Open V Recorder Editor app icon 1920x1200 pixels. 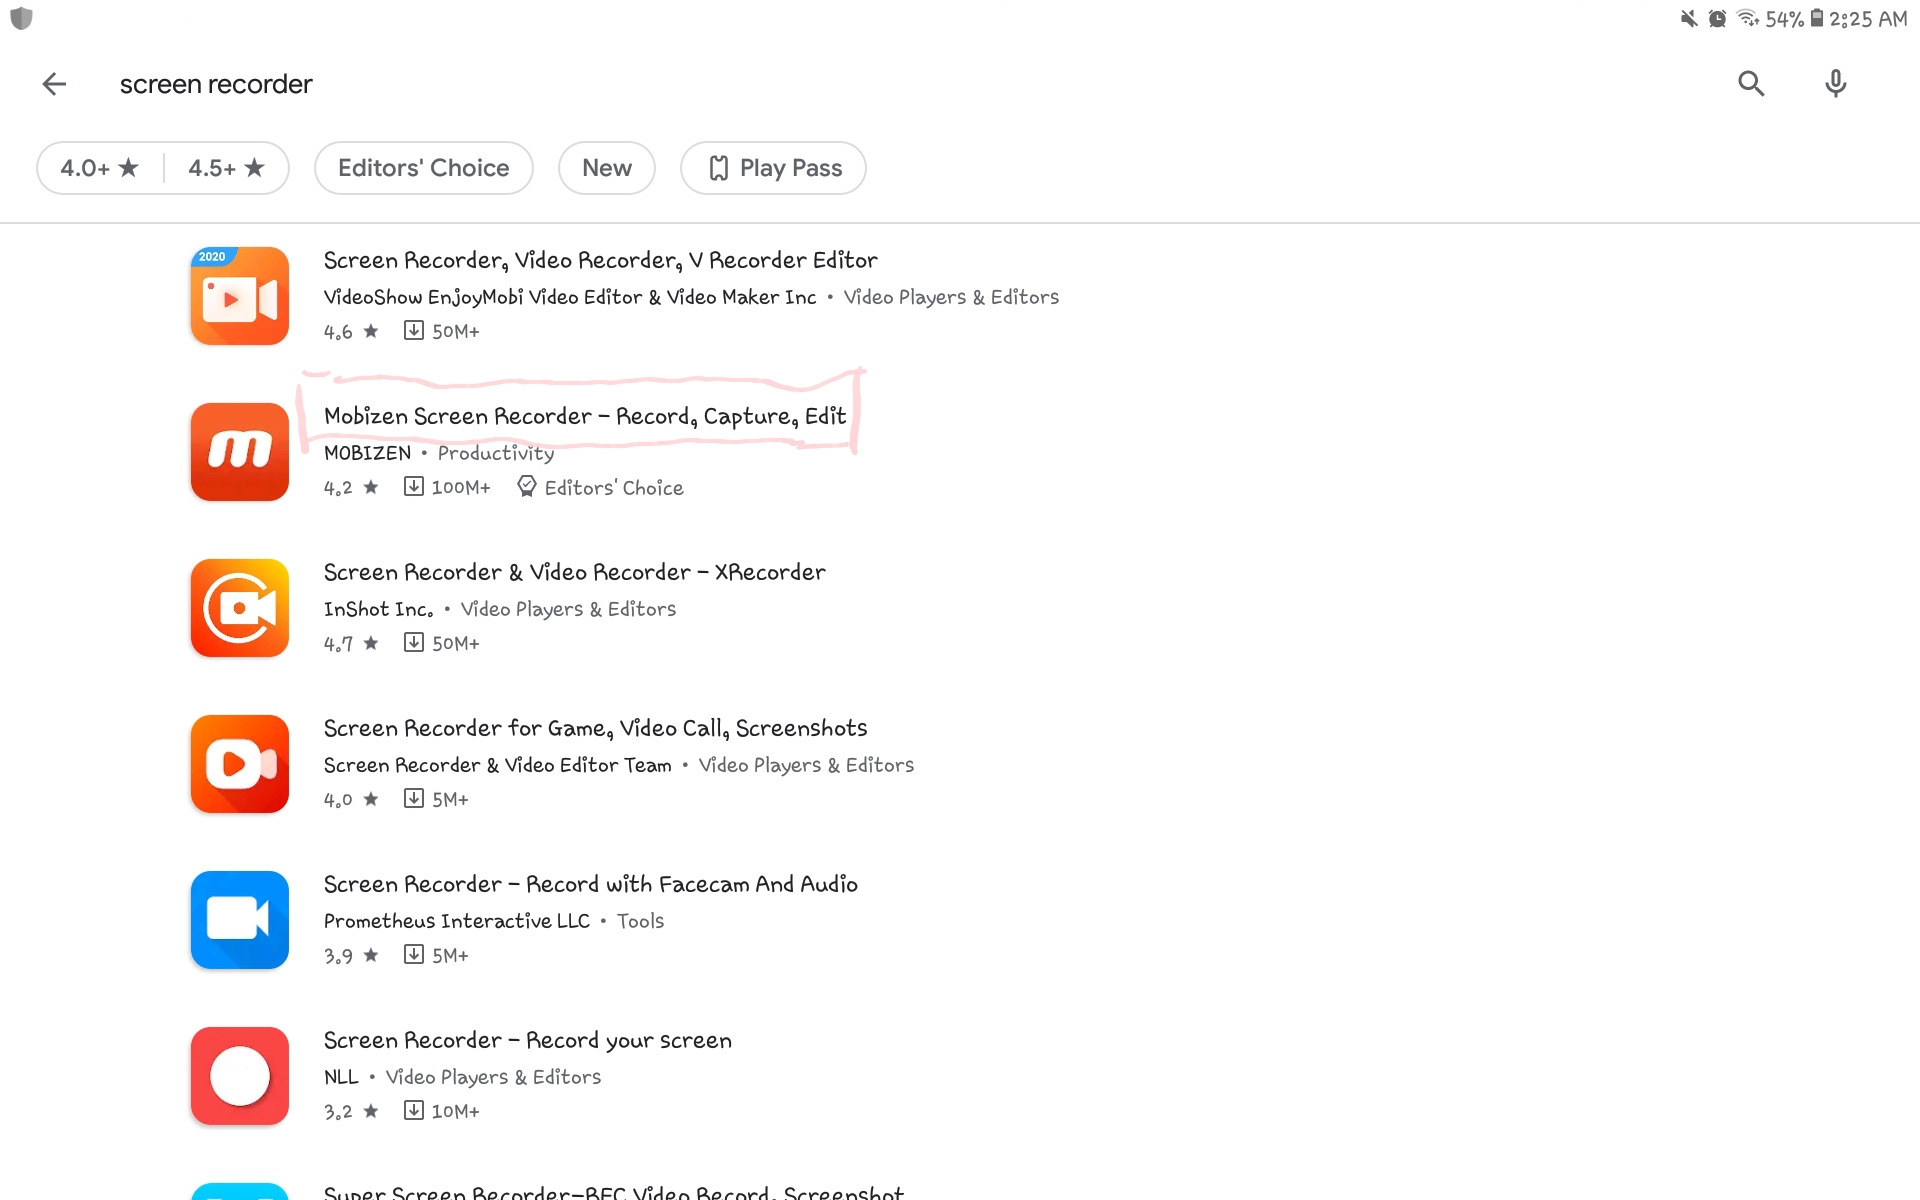tap(240, 296)
